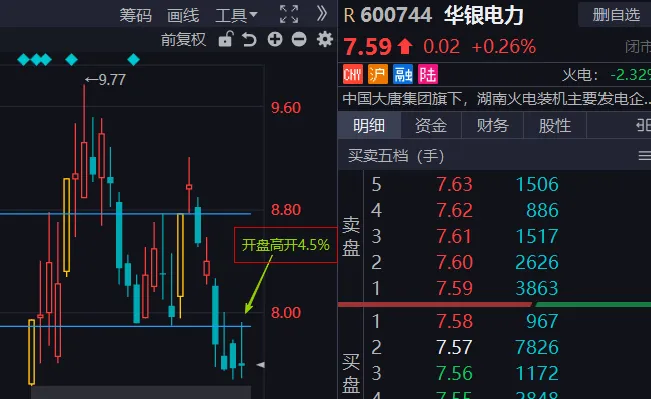Switch to the 股性 tab

(x=555, y=125)
